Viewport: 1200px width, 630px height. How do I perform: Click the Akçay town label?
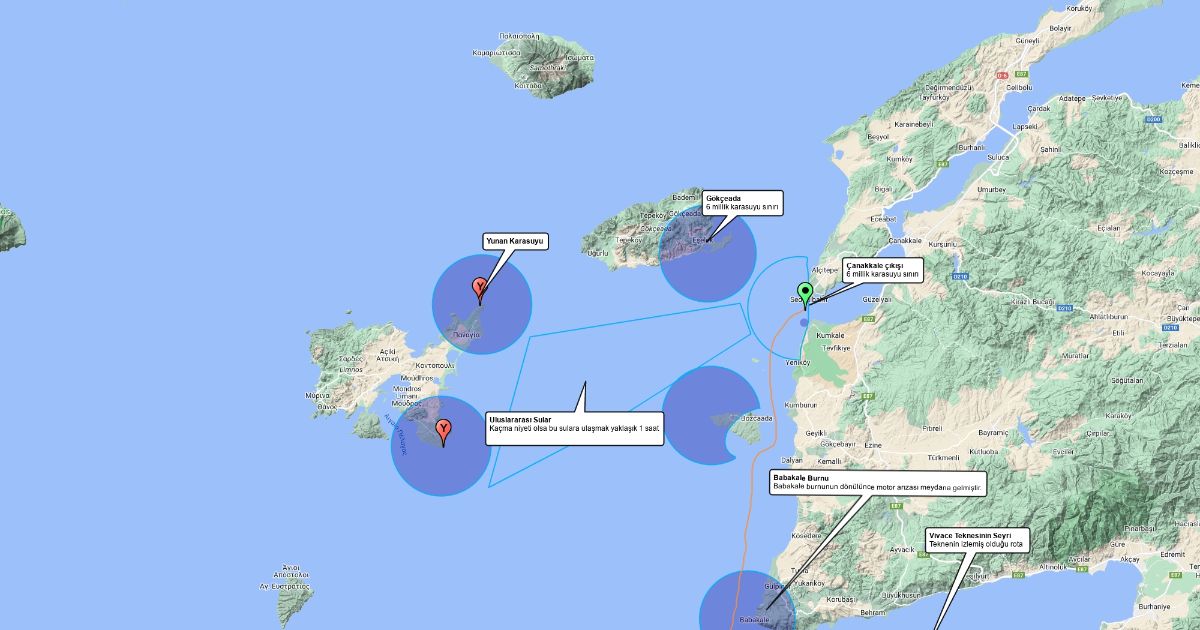1130,559
